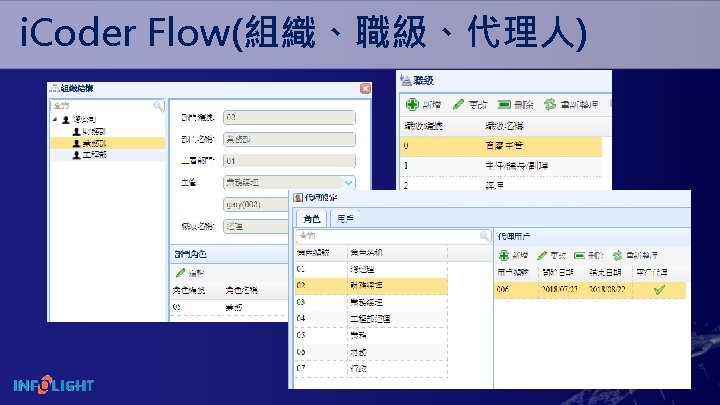Select rank row 1 in 職級 list

tap(501, 166)
